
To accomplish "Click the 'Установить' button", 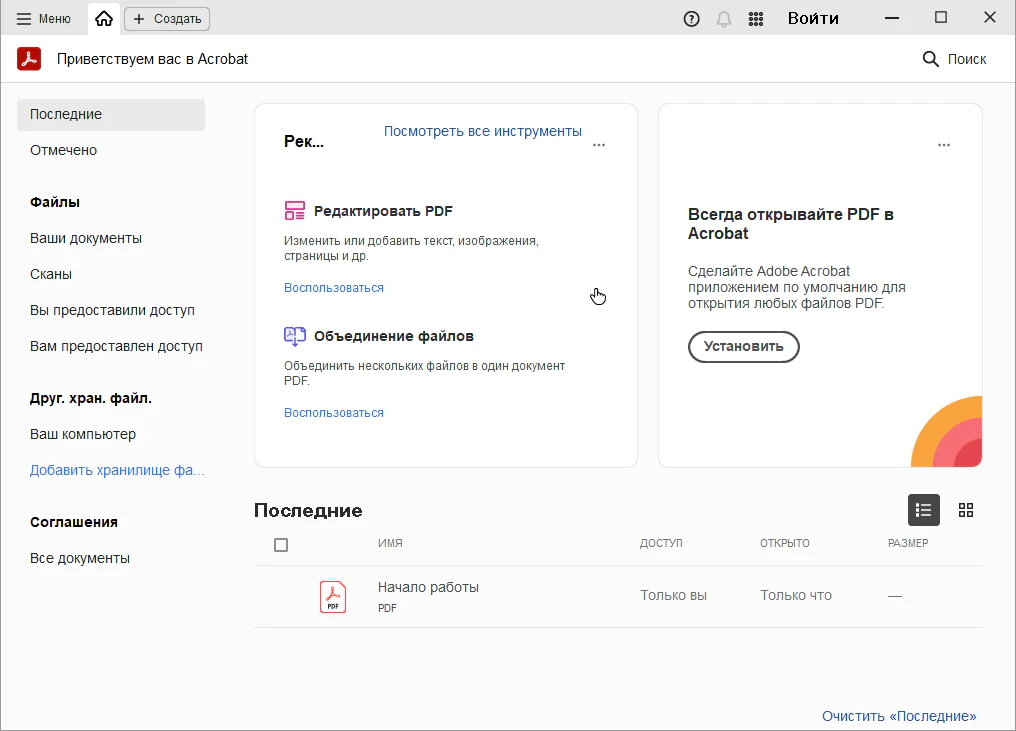I will [x=743, y=347].
